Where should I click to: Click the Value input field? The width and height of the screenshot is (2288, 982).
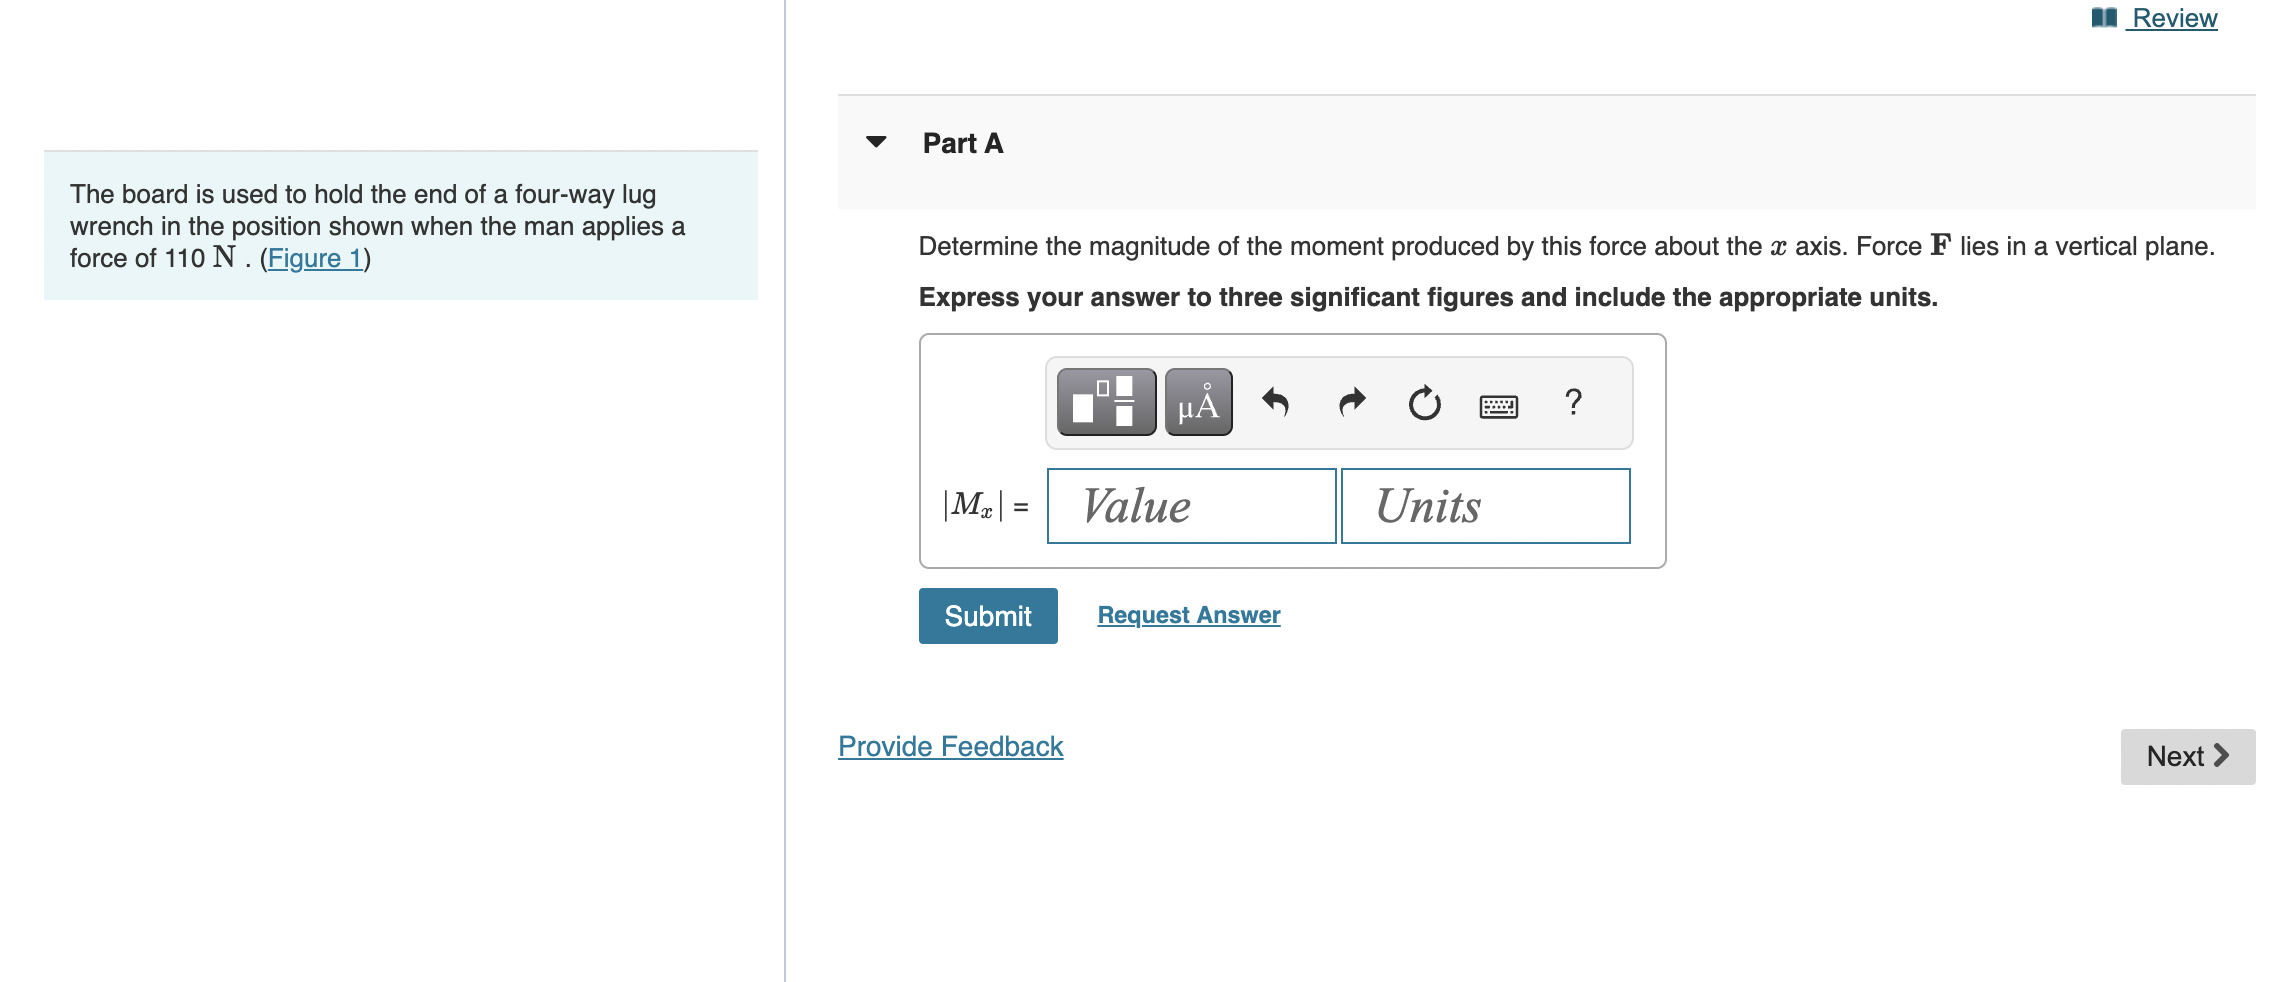coord(1190,506)
